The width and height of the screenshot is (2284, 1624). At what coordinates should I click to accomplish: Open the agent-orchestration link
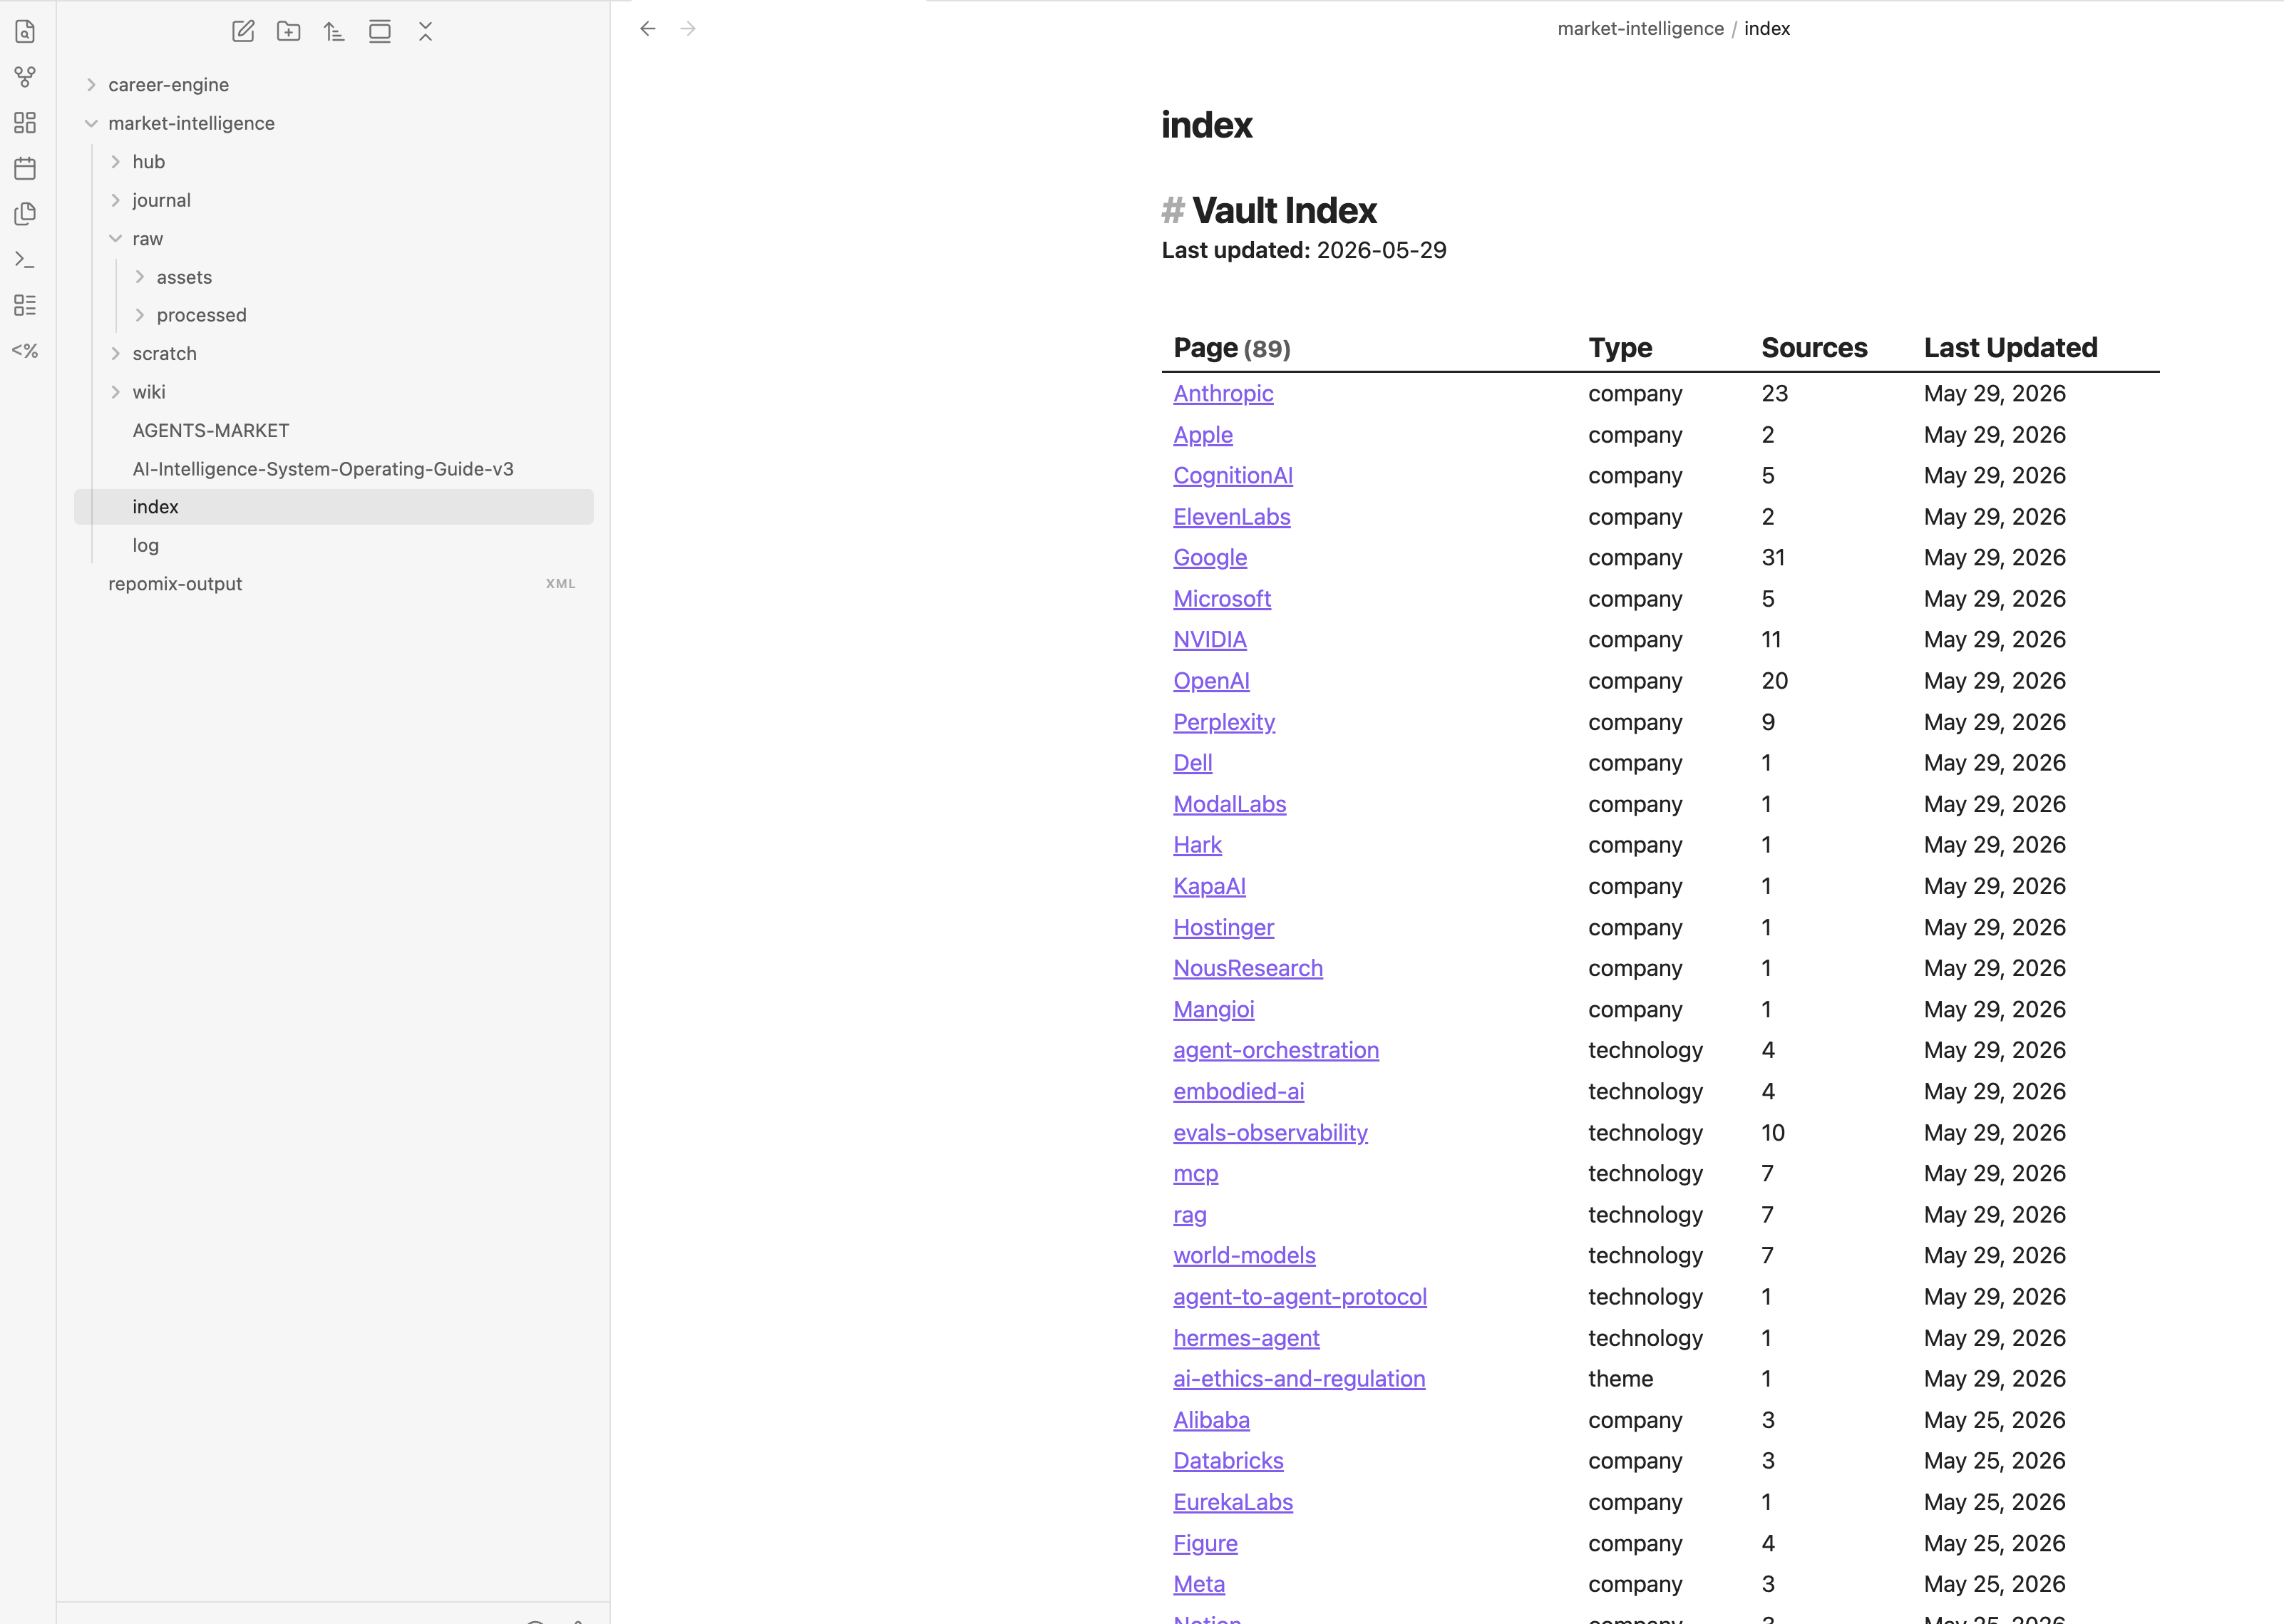tap(1276, 1051)
